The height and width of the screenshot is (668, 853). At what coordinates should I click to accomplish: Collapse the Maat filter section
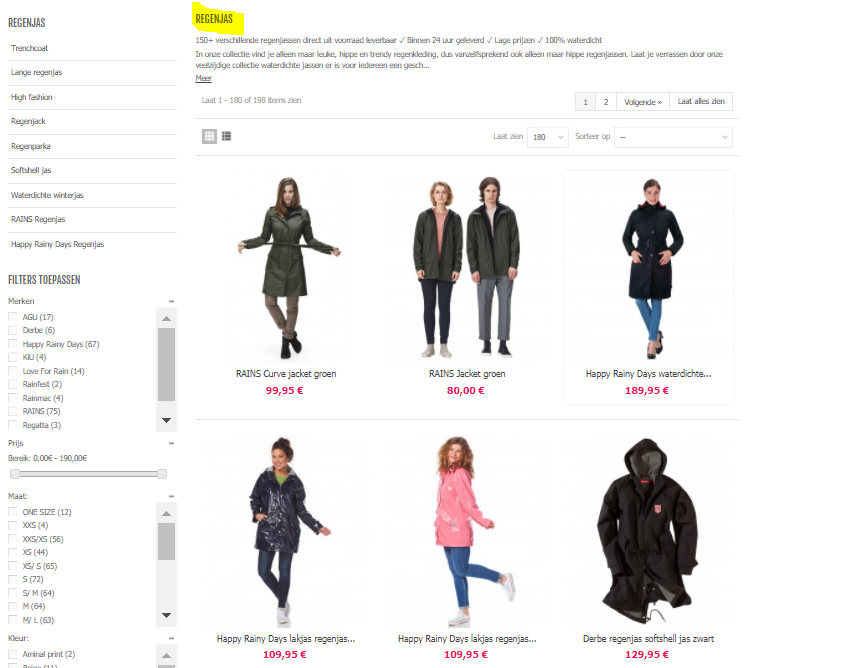pos(171,496)
